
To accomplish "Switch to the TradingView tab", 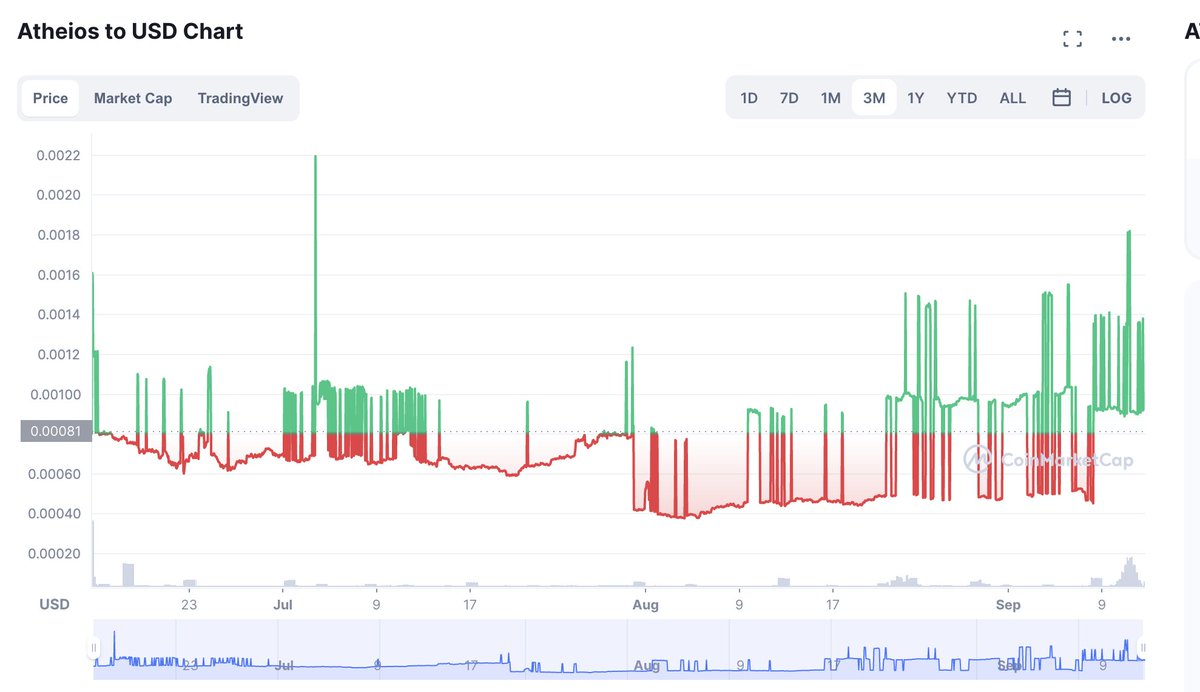I will pyautogui.click(x=240, y=98).
